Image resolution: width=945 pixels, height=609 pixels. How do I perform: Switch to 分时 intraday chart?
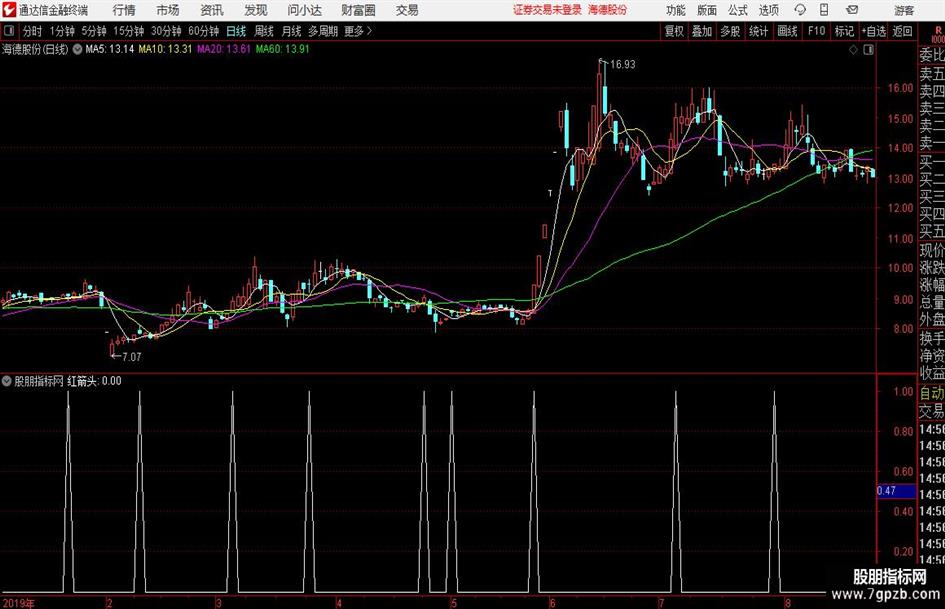point(32,31)
